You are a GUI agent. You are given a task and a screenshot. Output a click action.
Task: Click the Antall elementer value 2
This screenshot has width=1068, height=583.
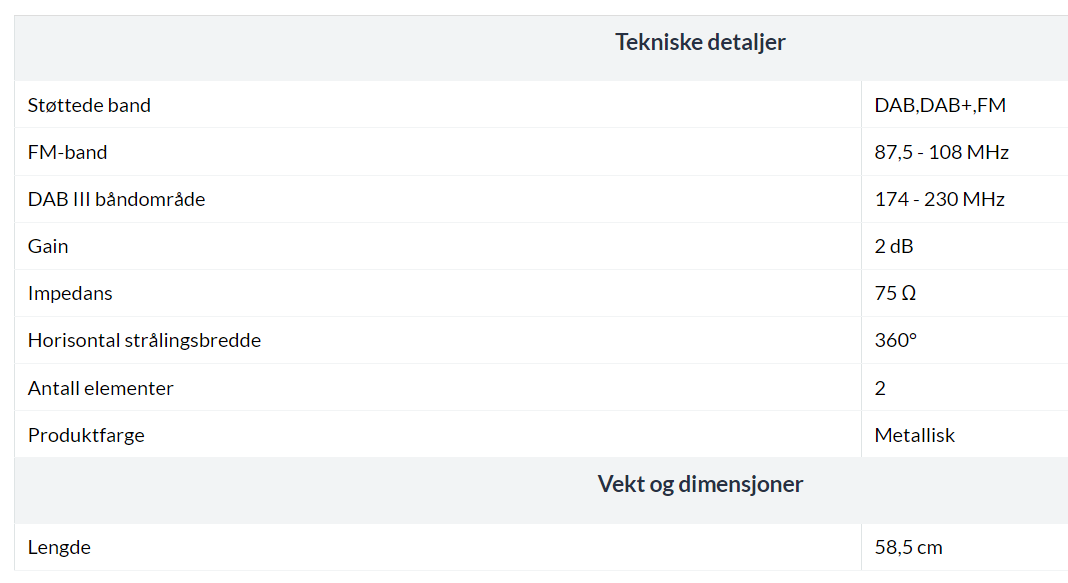880,388
